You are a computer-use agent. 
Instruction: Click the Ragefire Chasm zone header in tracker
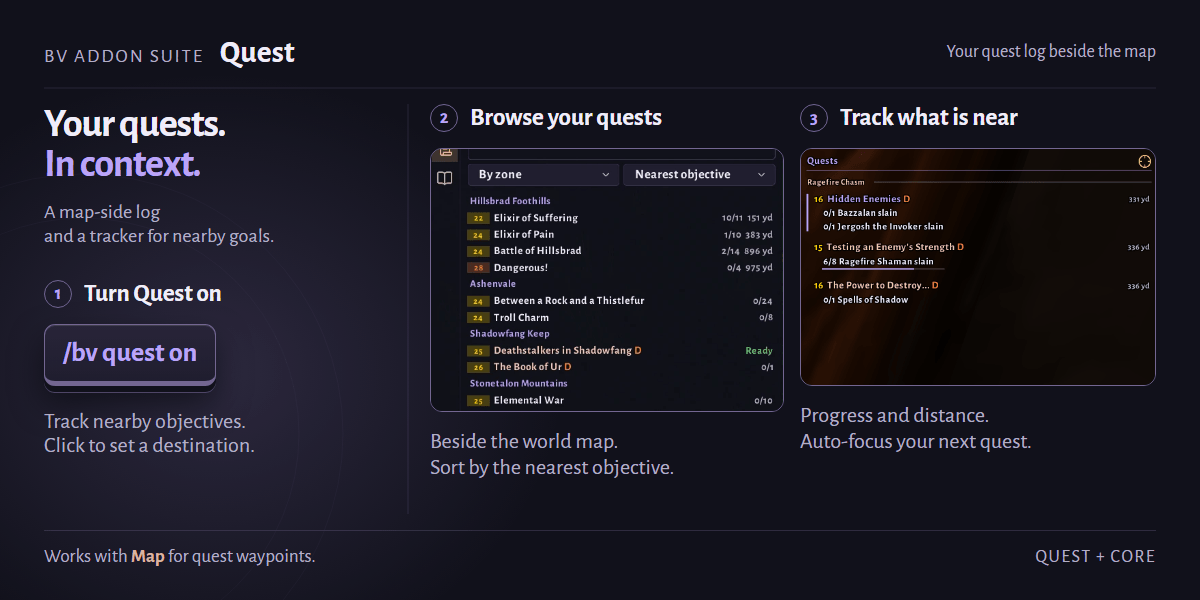(836, 182)
